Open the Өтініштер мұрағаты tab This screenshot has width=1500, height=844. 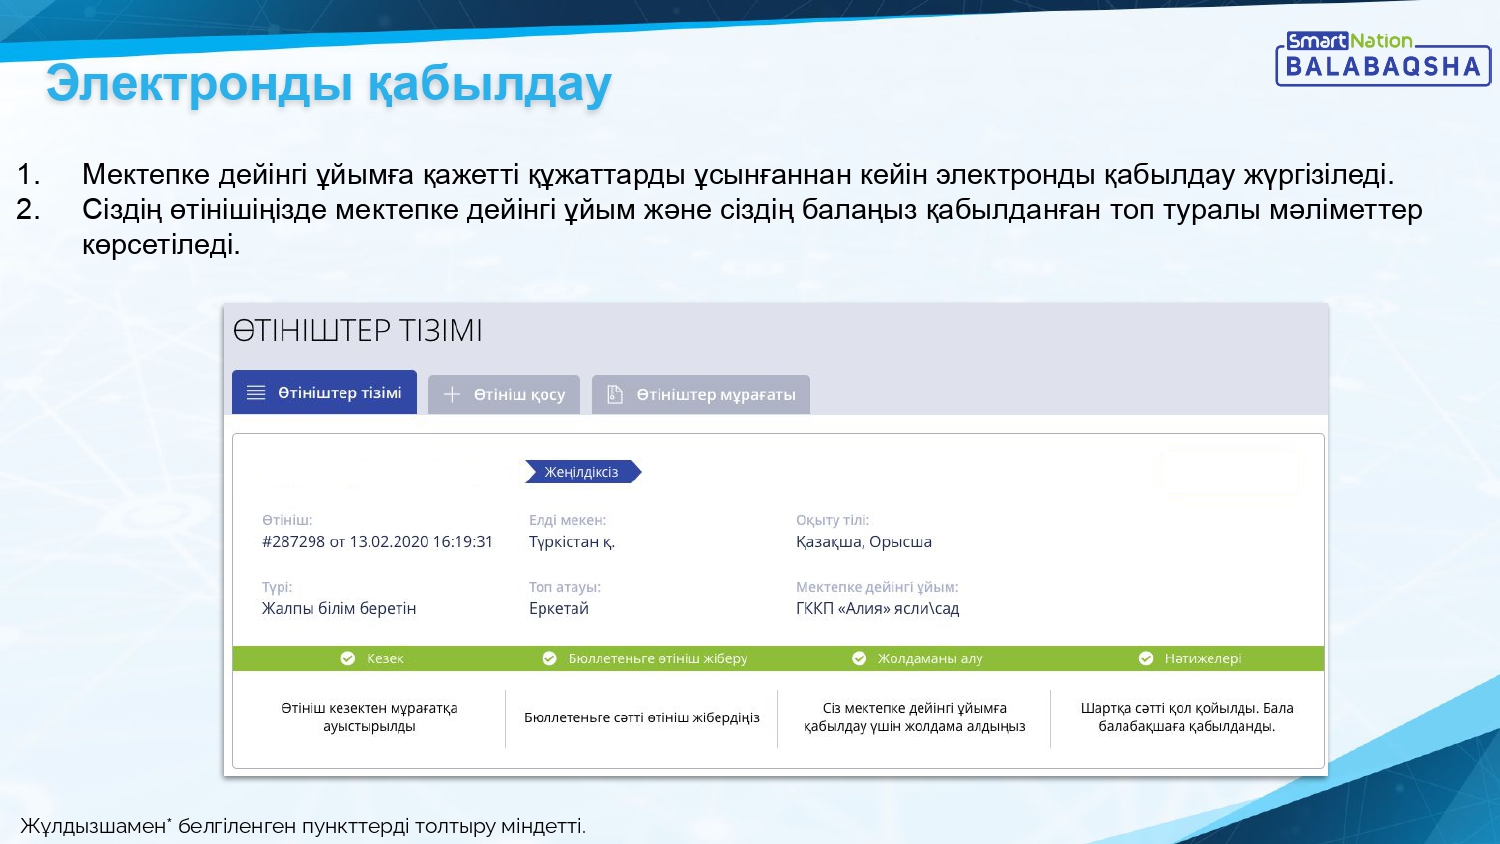701,394
